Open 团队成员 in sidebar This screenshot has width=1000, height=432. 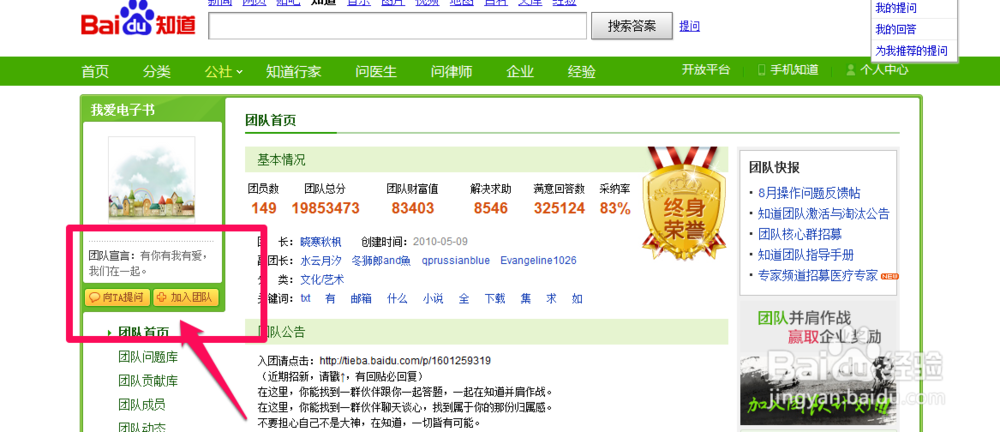(x=142, y=405)
